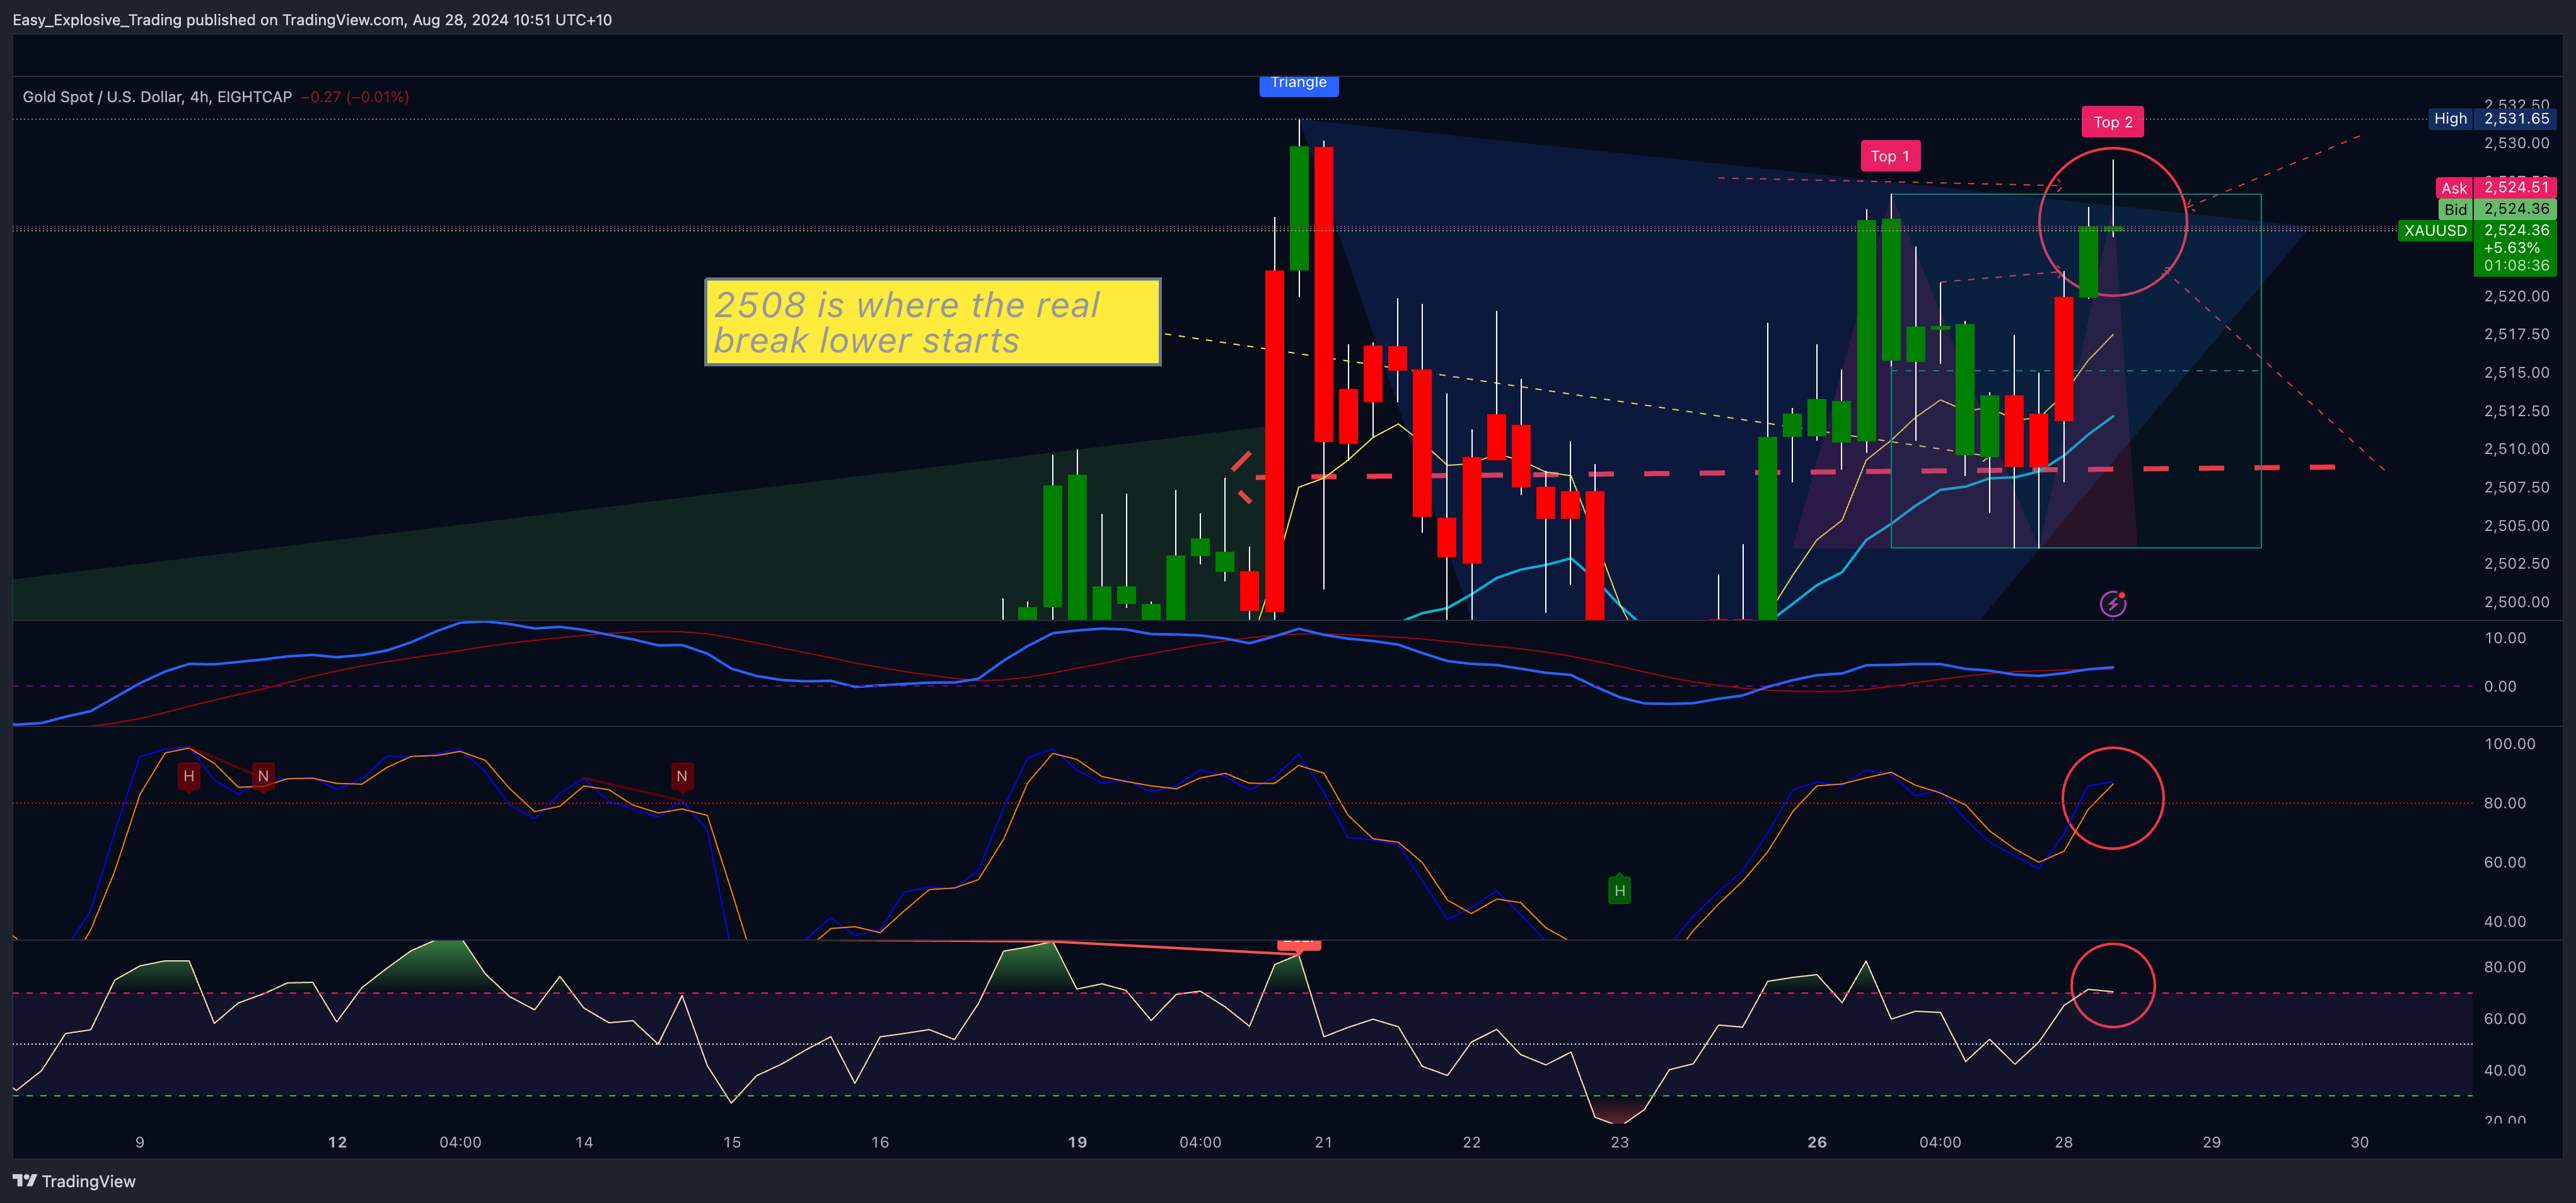Image resolution: width=2576 pixels, height=1203 pixels.
Task: Click the red H marker in stochastic pane
Action: click(x=189, y=776)
